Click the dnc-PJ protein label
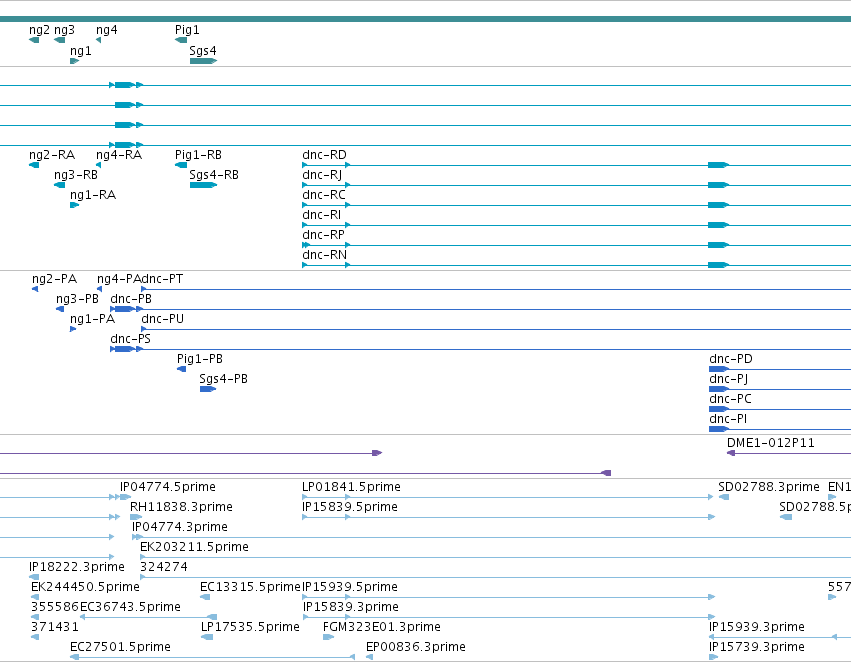Screen dimensions: 851x662 tap(728, 380)
